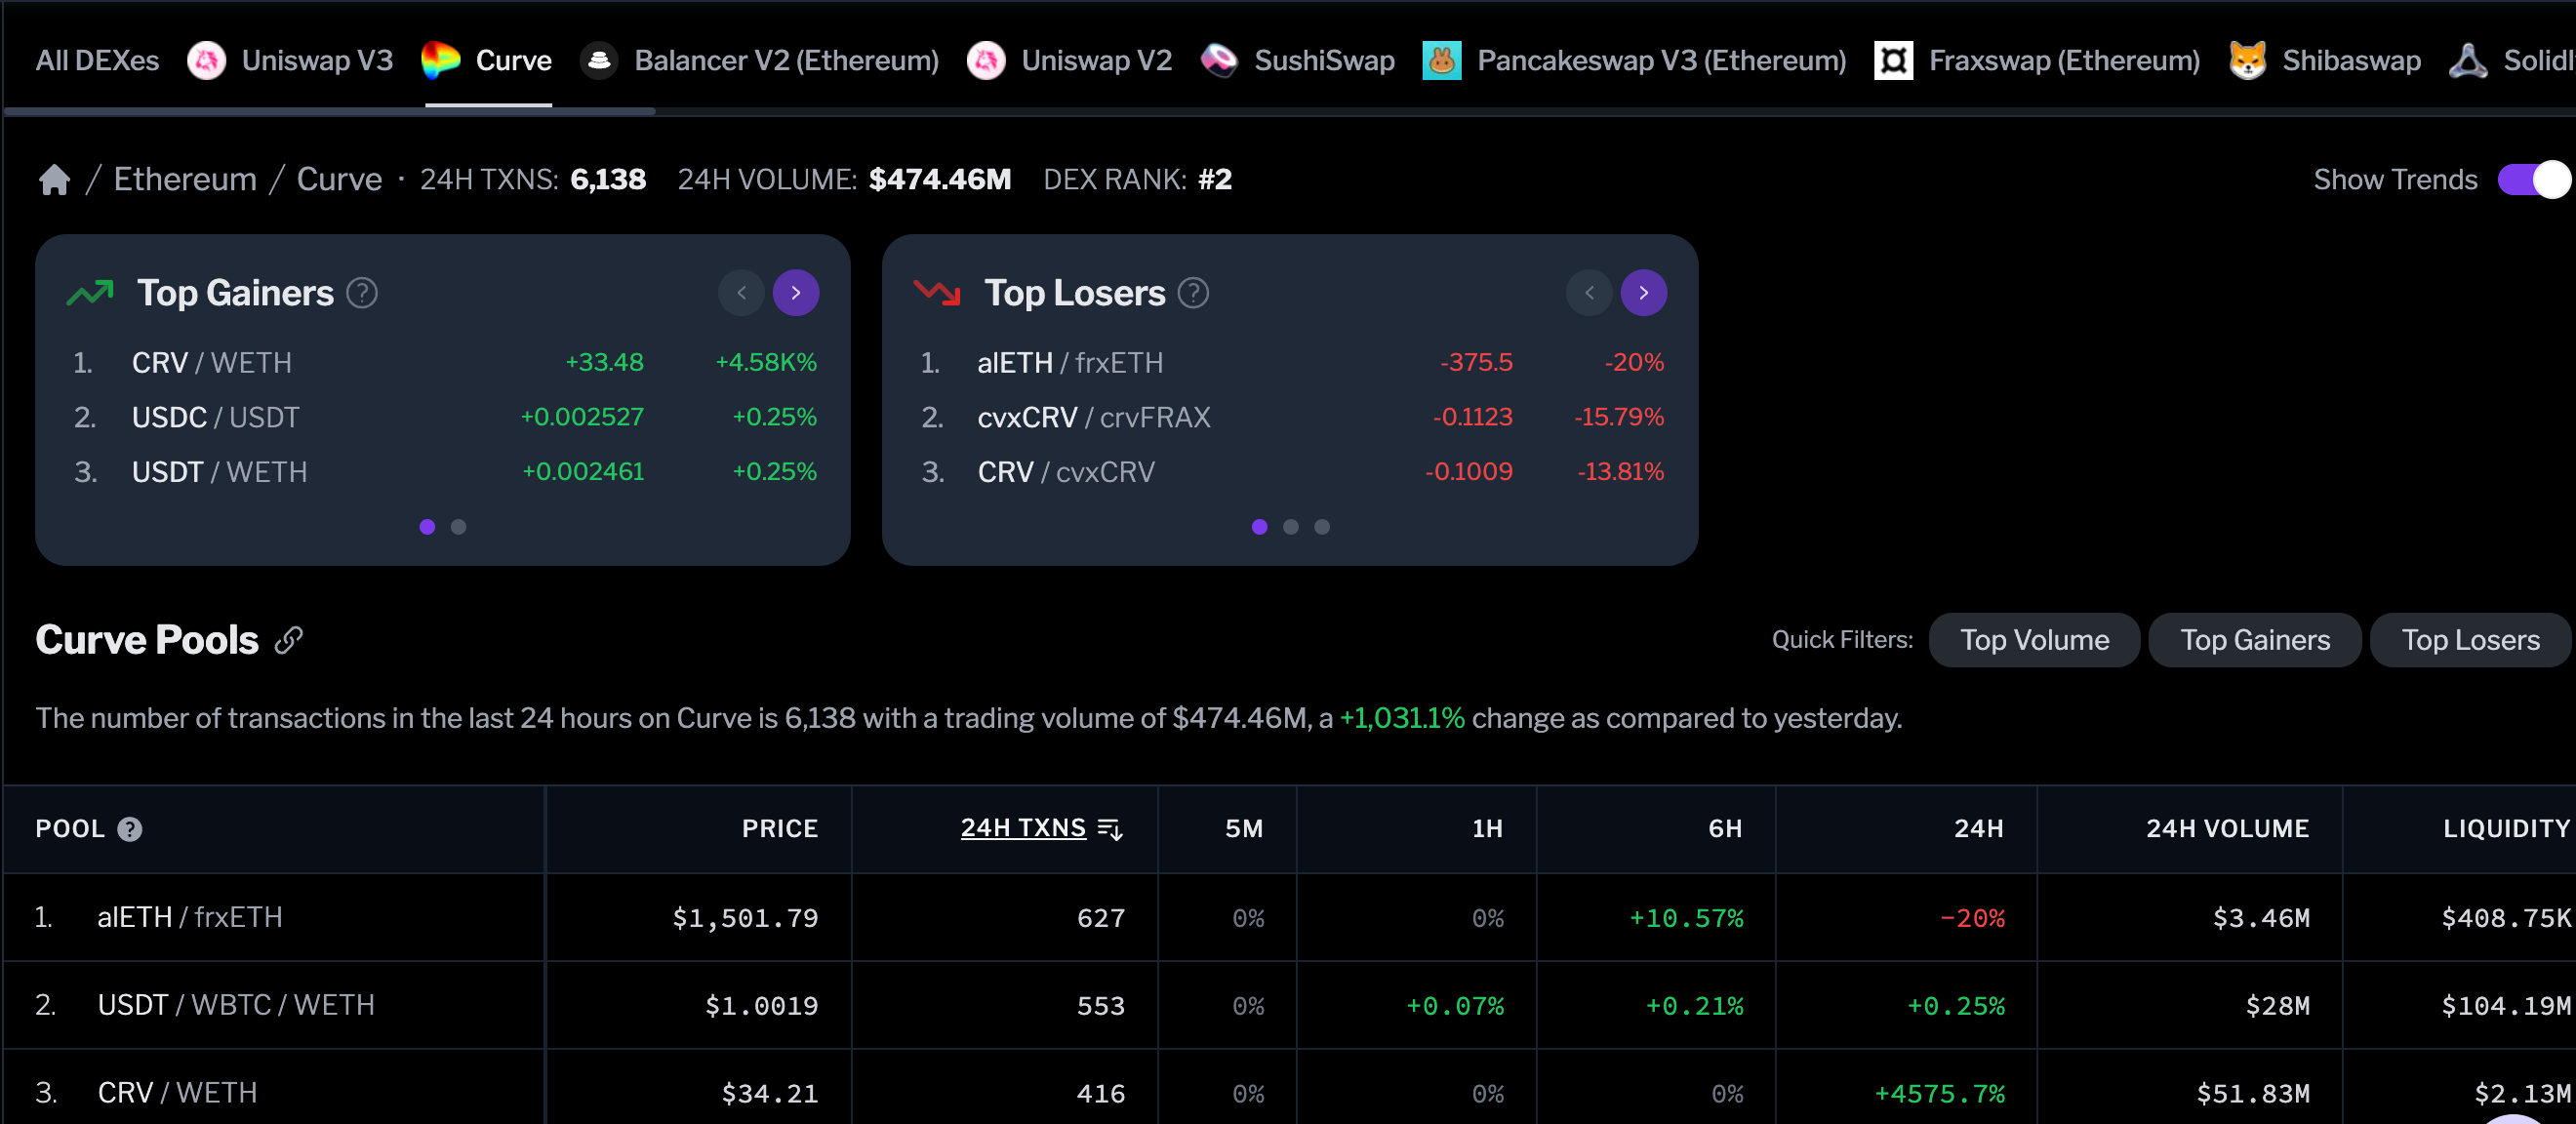Click the Top Losers help question icon
Image resolution: width=2576 pixels, height=1124 pixels.
pos(1193,293)
